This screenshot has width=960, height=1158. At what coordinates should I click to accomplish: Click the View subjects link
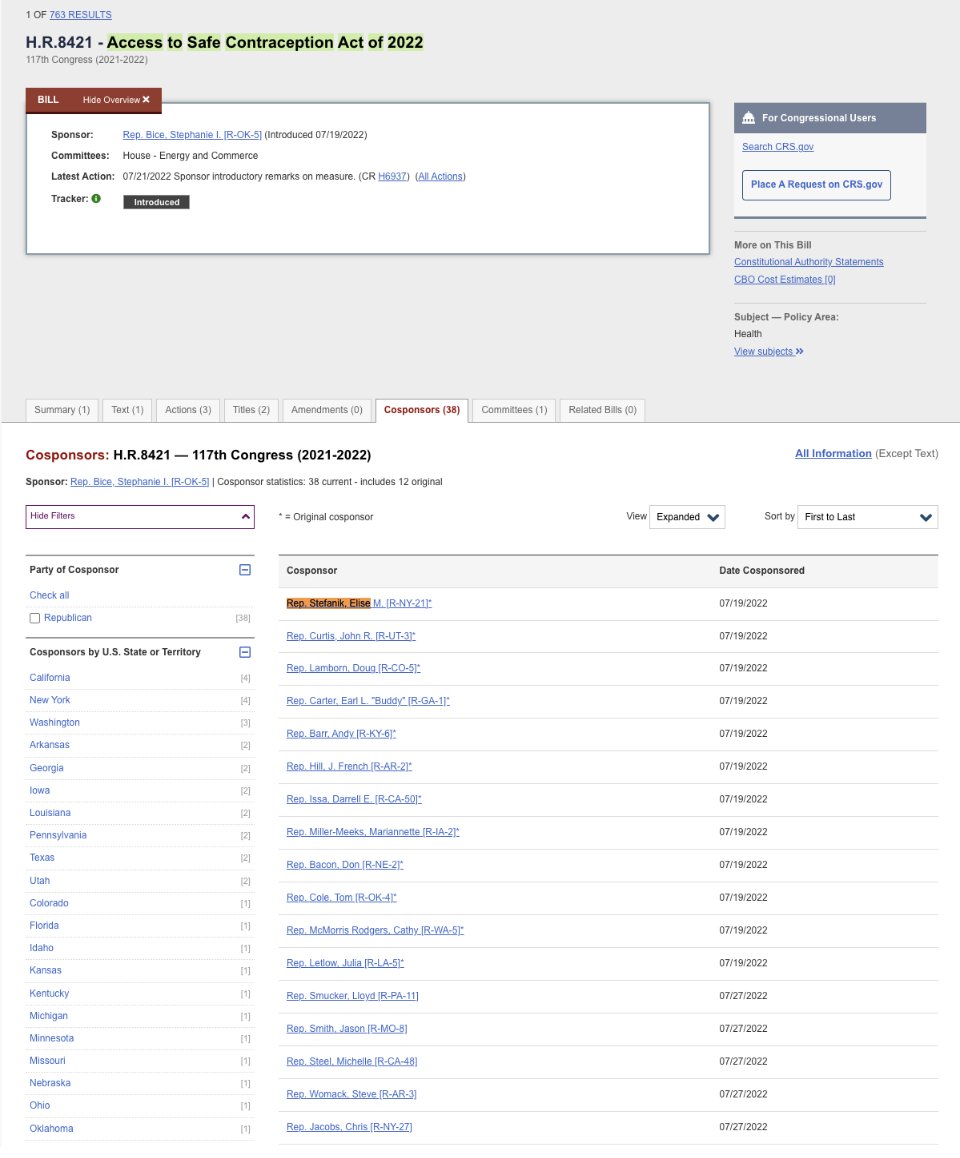click(x=768, y=352)
